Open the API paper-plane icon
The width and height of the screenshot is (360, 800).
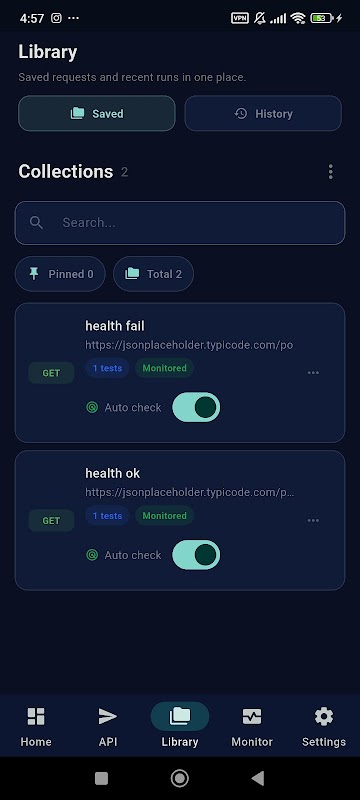108,716
